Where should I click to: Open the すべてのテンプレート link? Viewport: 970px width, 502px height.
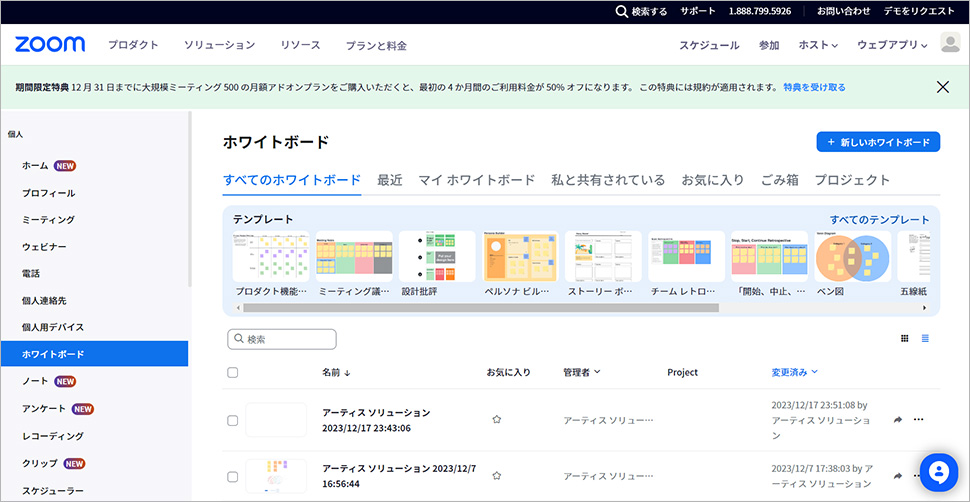[880, 220]
